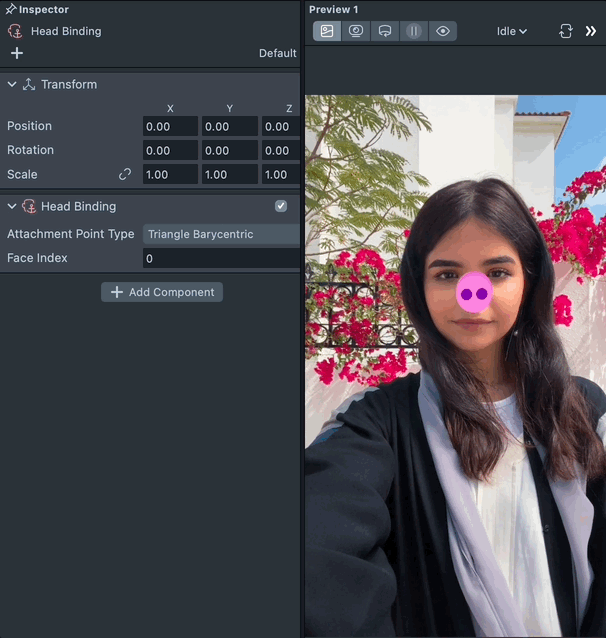
Task: Click the Face Index input field
Action: click(221, 258)
